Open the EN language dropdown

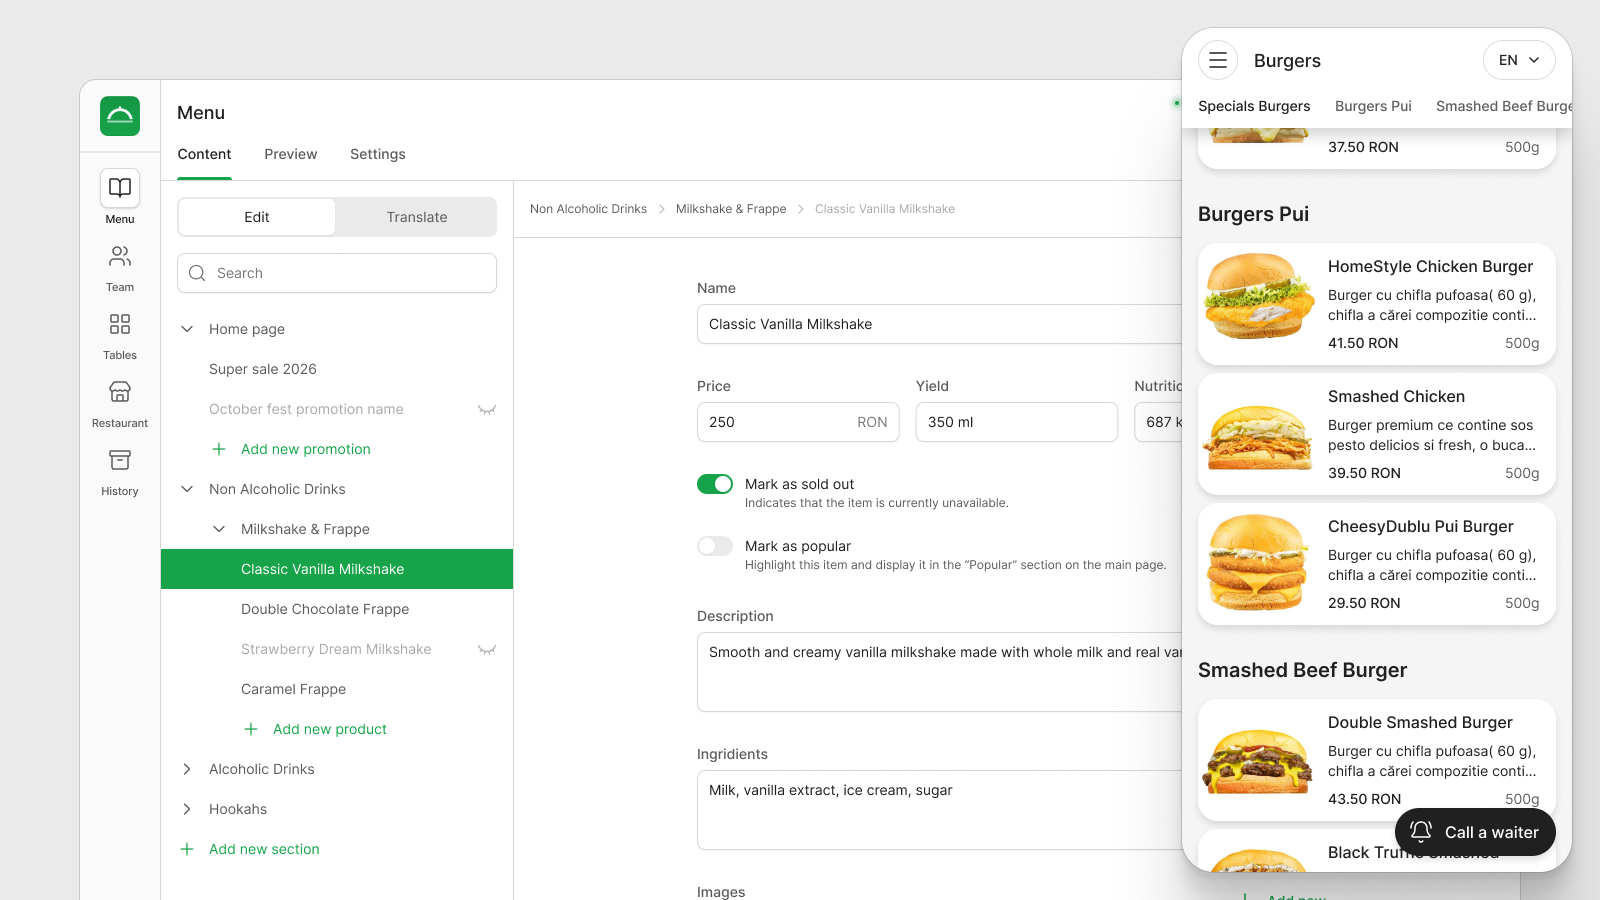[1519, 60]
